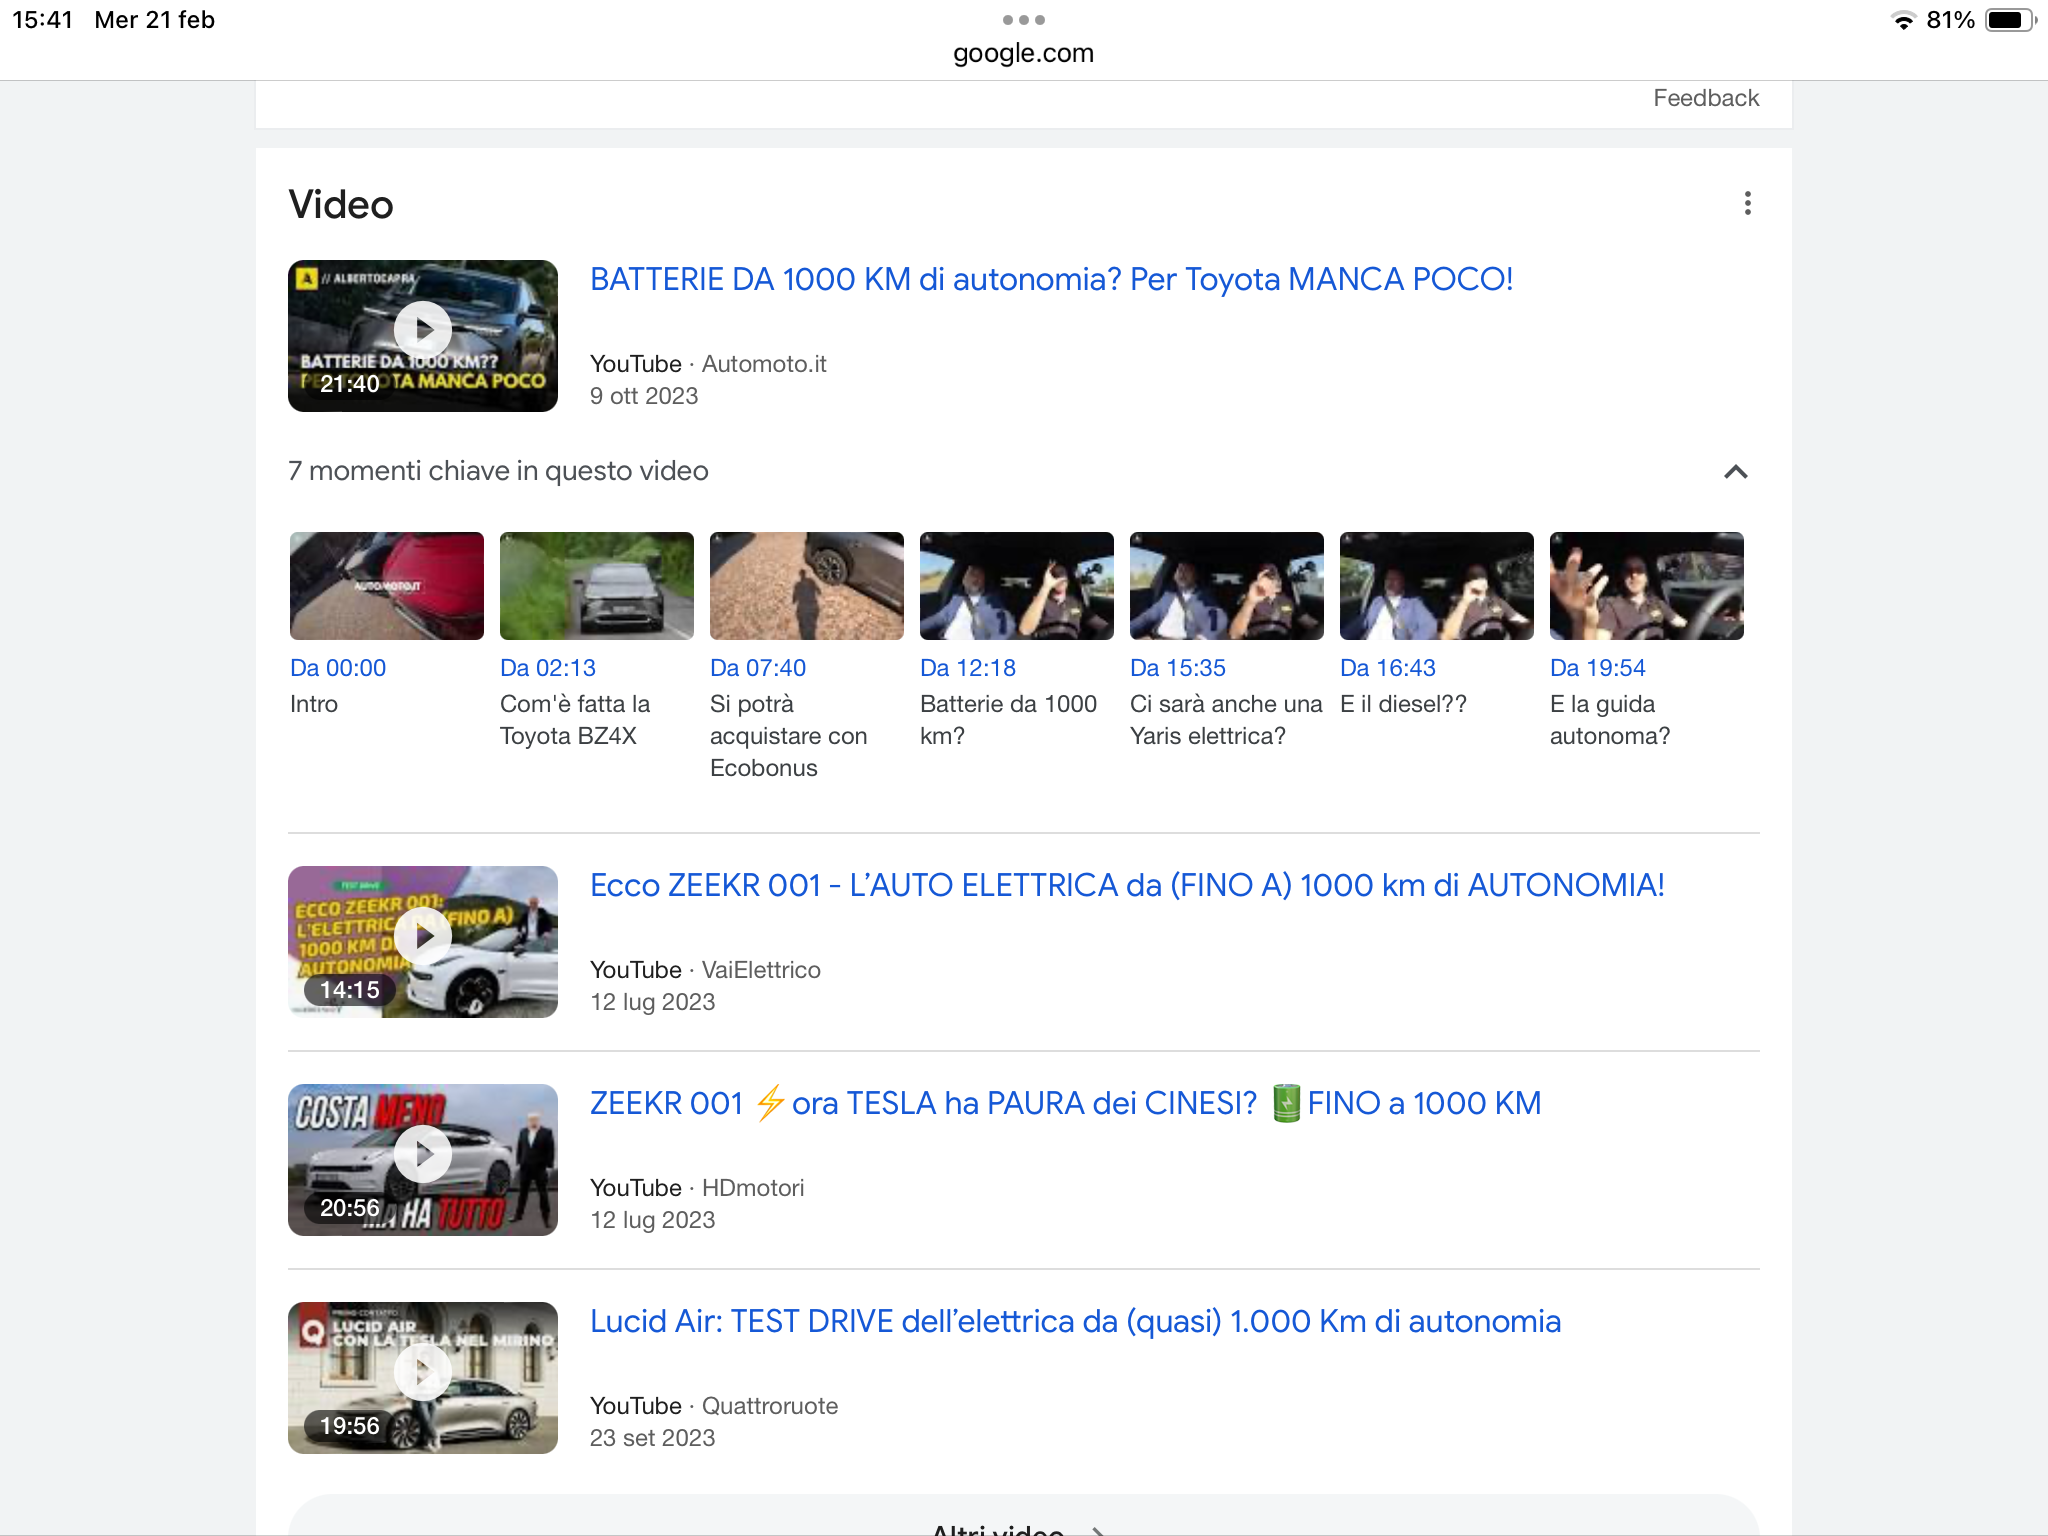This screenshot has height=1536, width=2048.
Task: Select the Da 07:40 Ecobonus thumbnail
Action: [x=806, y=586]
